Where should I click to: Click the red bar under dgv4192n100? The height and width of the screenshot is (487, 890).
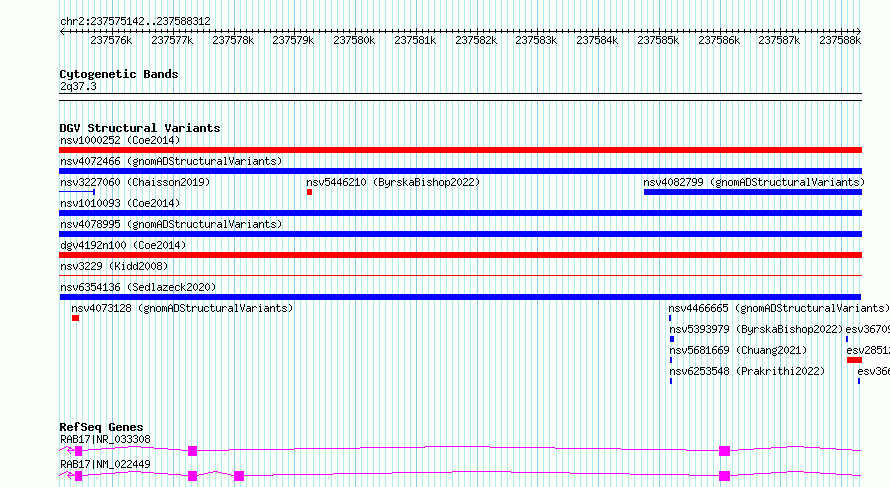tap(460, 255)
